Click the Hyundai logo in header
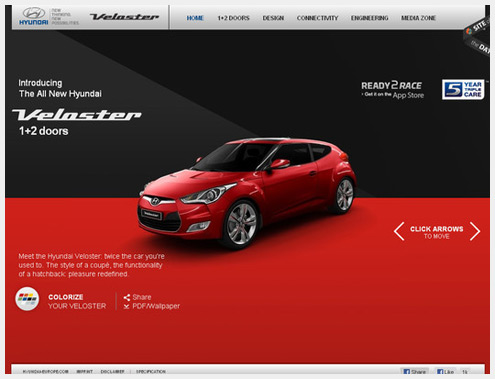Viewport: 495px width, 379px height. [34, 17]
